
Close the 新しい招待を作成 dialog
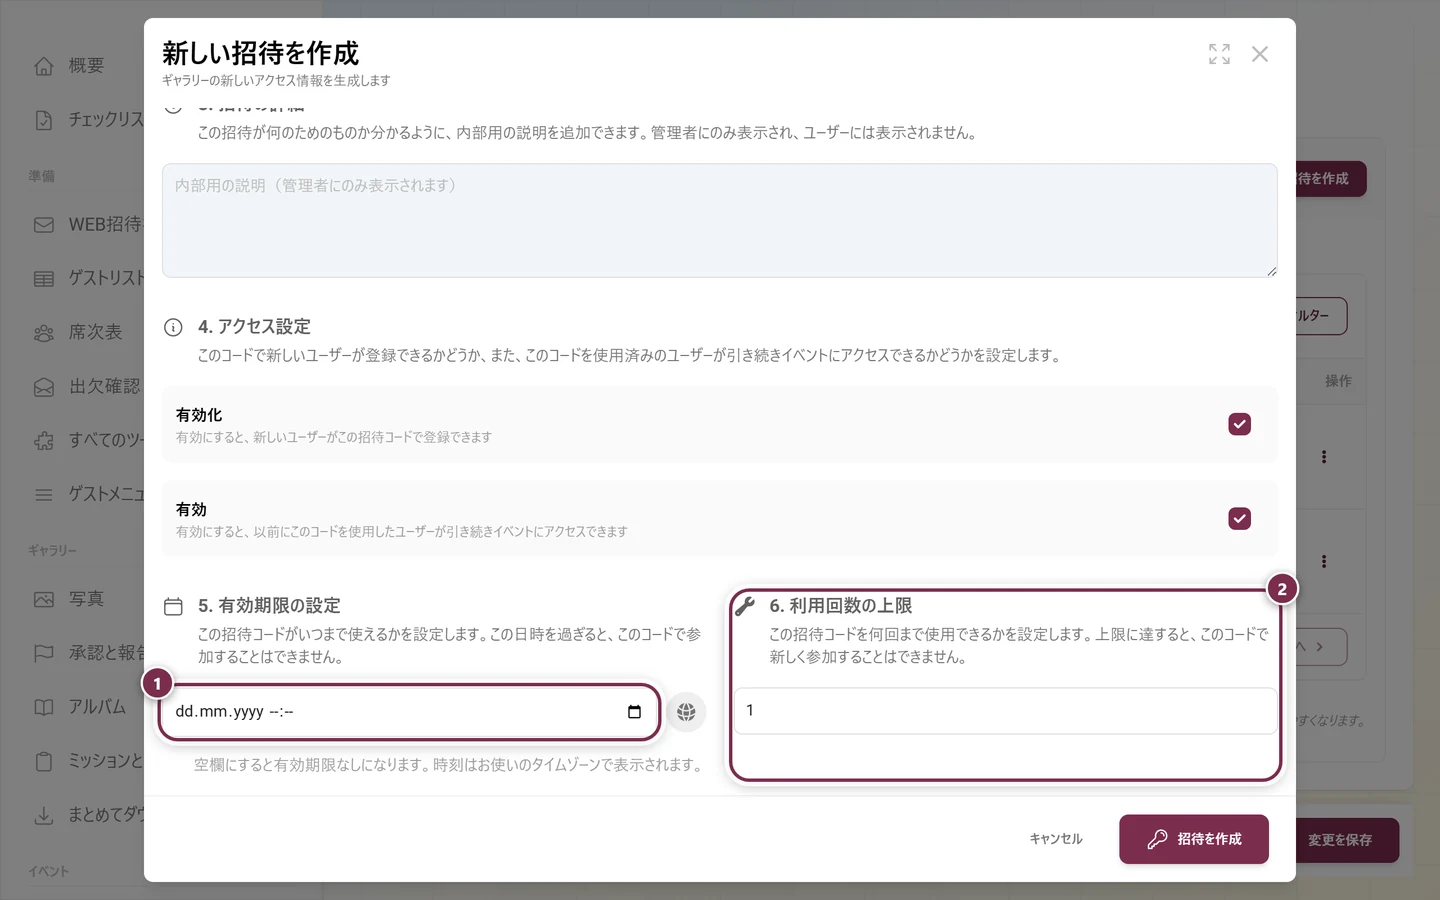pyautogui.click(x=1260, y=54)
